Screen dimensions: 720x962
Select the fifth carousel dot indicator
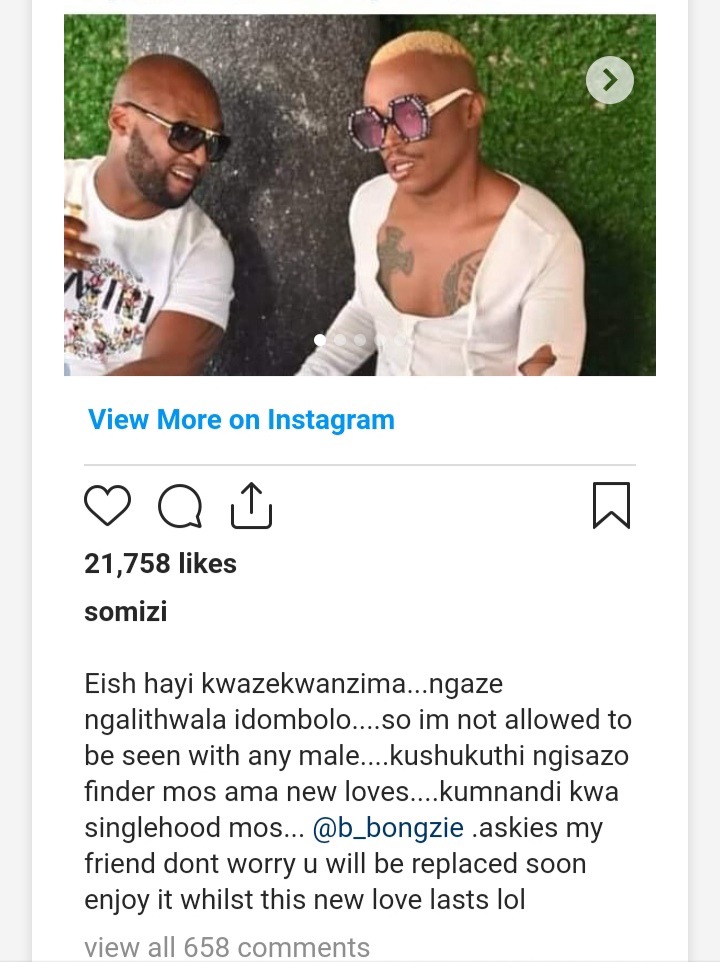point(400,340)
